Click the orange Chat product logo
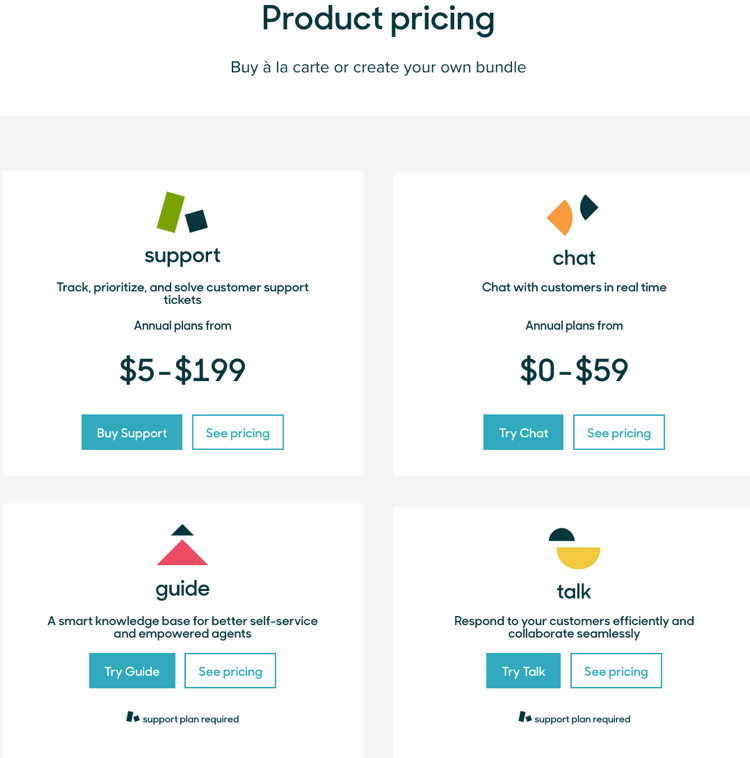 pyautogui.click(x=573, y=215)
